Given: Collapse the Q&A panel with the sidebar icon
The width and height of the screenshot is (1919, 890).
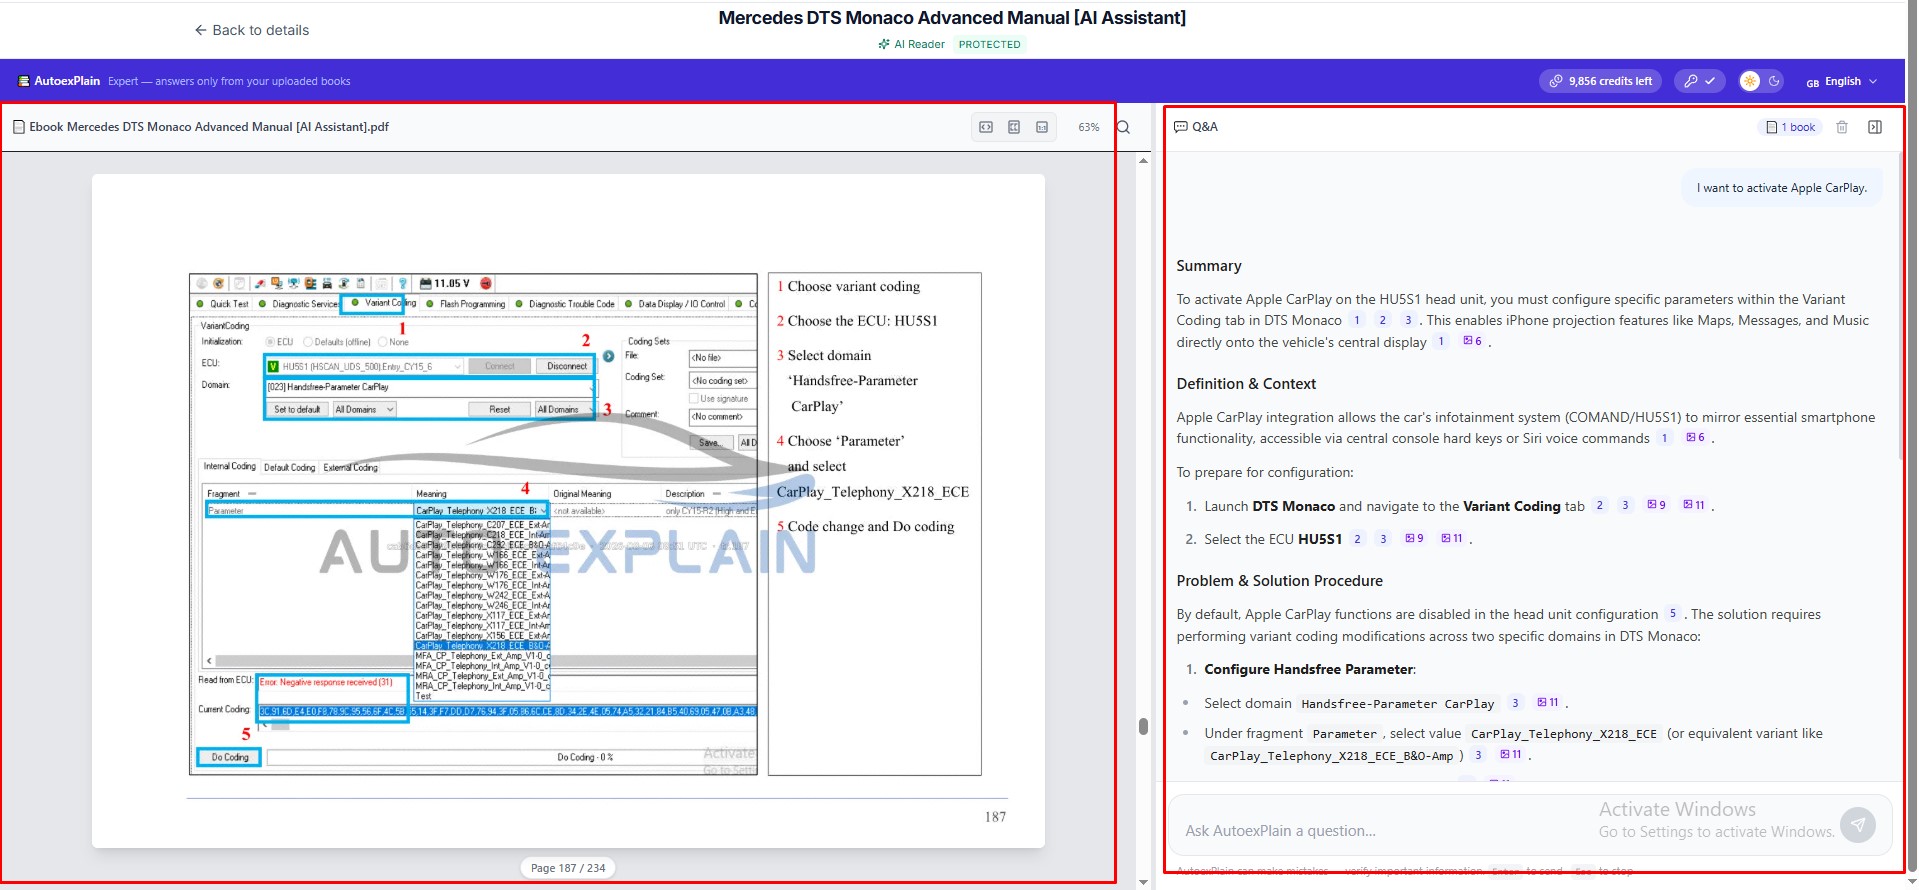Looking at the screenshot, I should click(x=1875, y=127).
